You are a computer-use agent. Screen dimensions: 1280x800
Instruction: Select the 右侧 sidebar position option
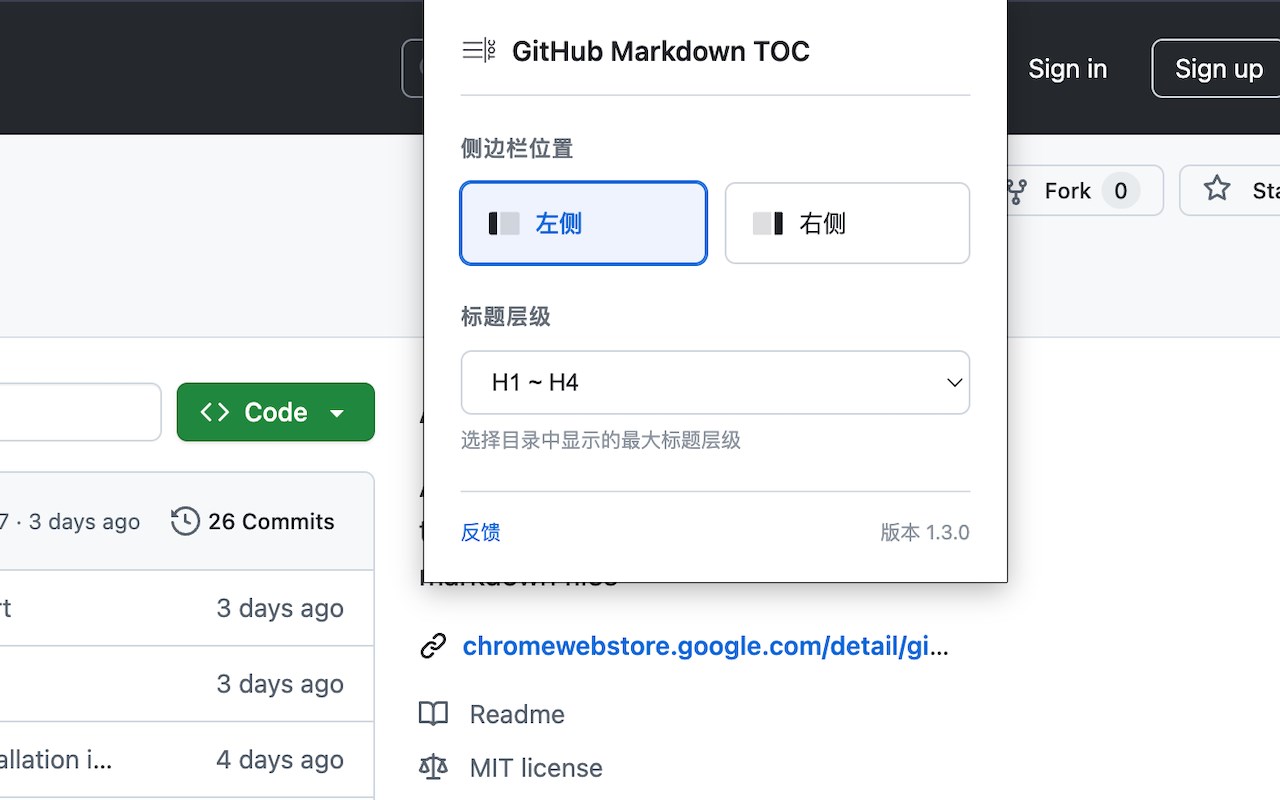point(847,223)
